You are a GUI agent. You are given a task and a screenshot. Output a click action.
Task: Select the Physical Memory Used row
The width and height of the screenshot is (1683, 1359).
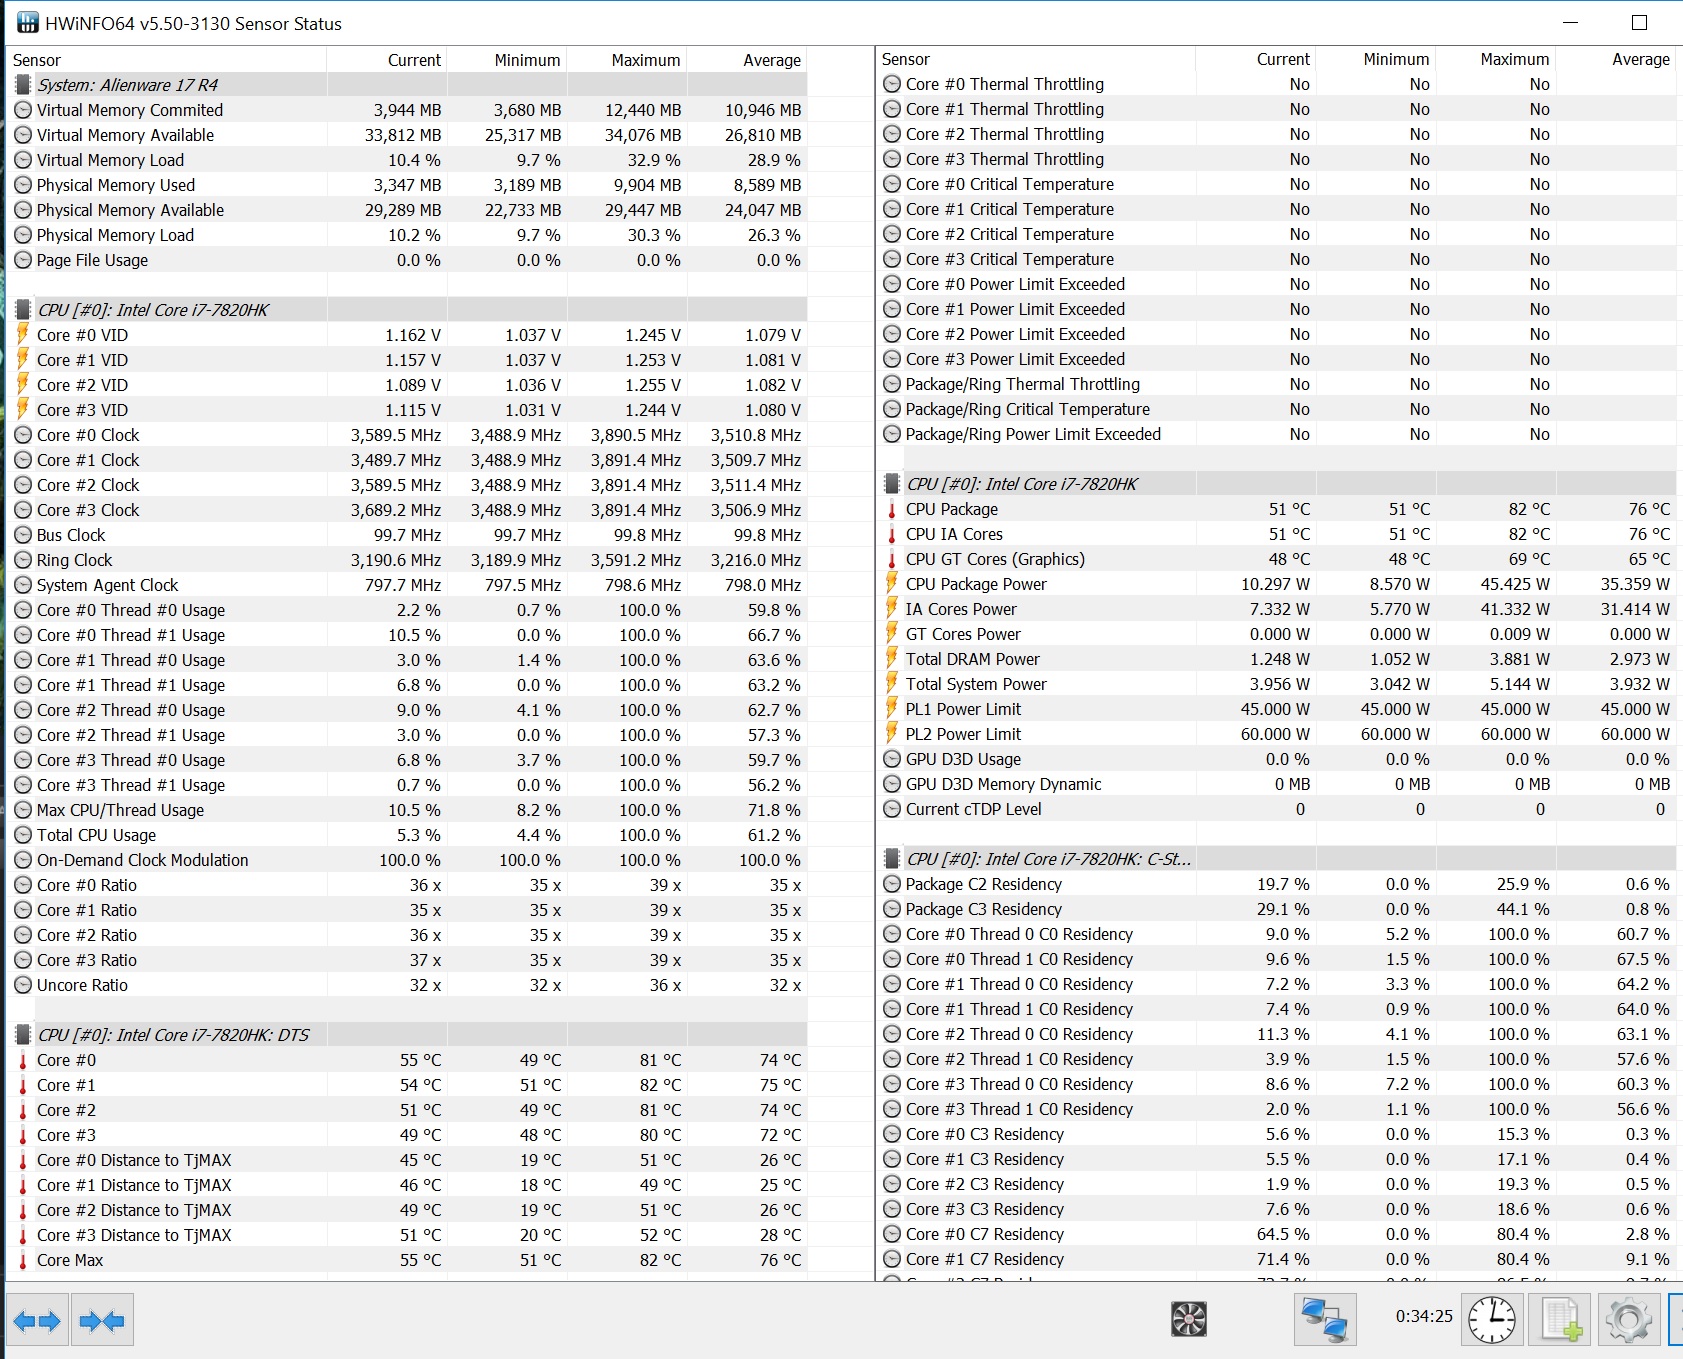point(406,185)
